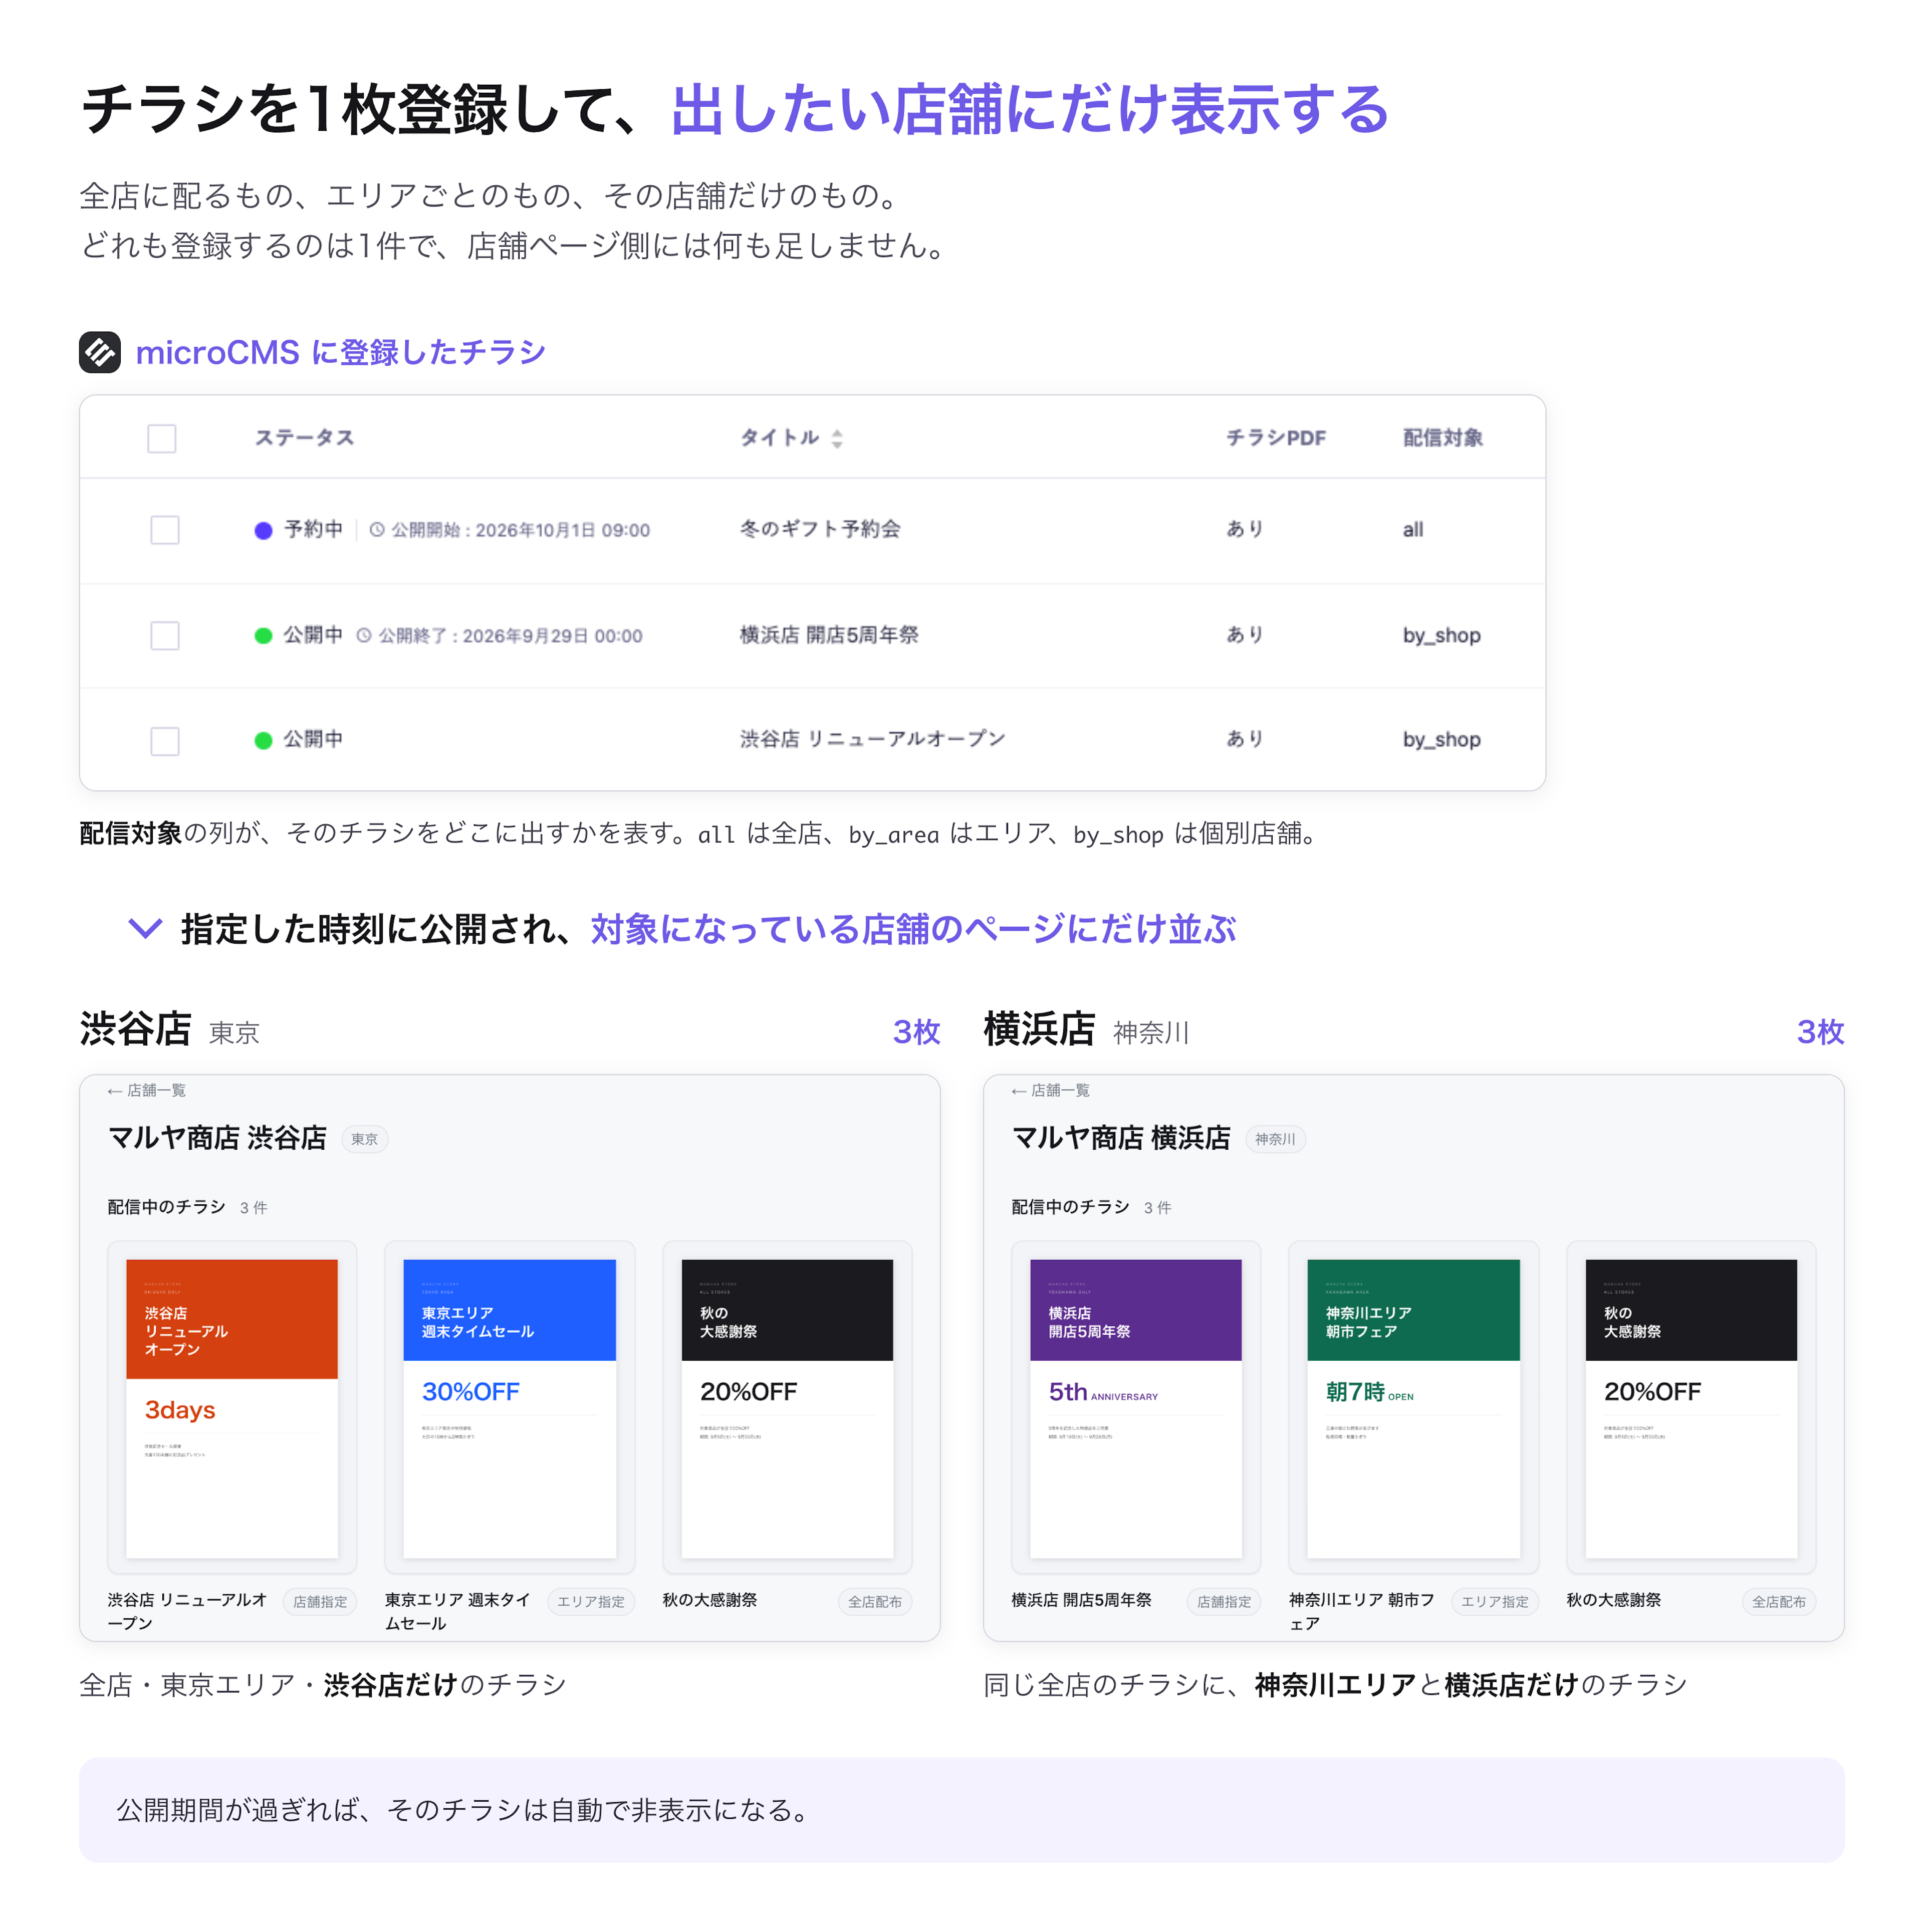Open the 神奈川エリア 朝市フェア flyer thumbnail
This screenshot has height=1932, width=1924.
pos(1413,1408)
